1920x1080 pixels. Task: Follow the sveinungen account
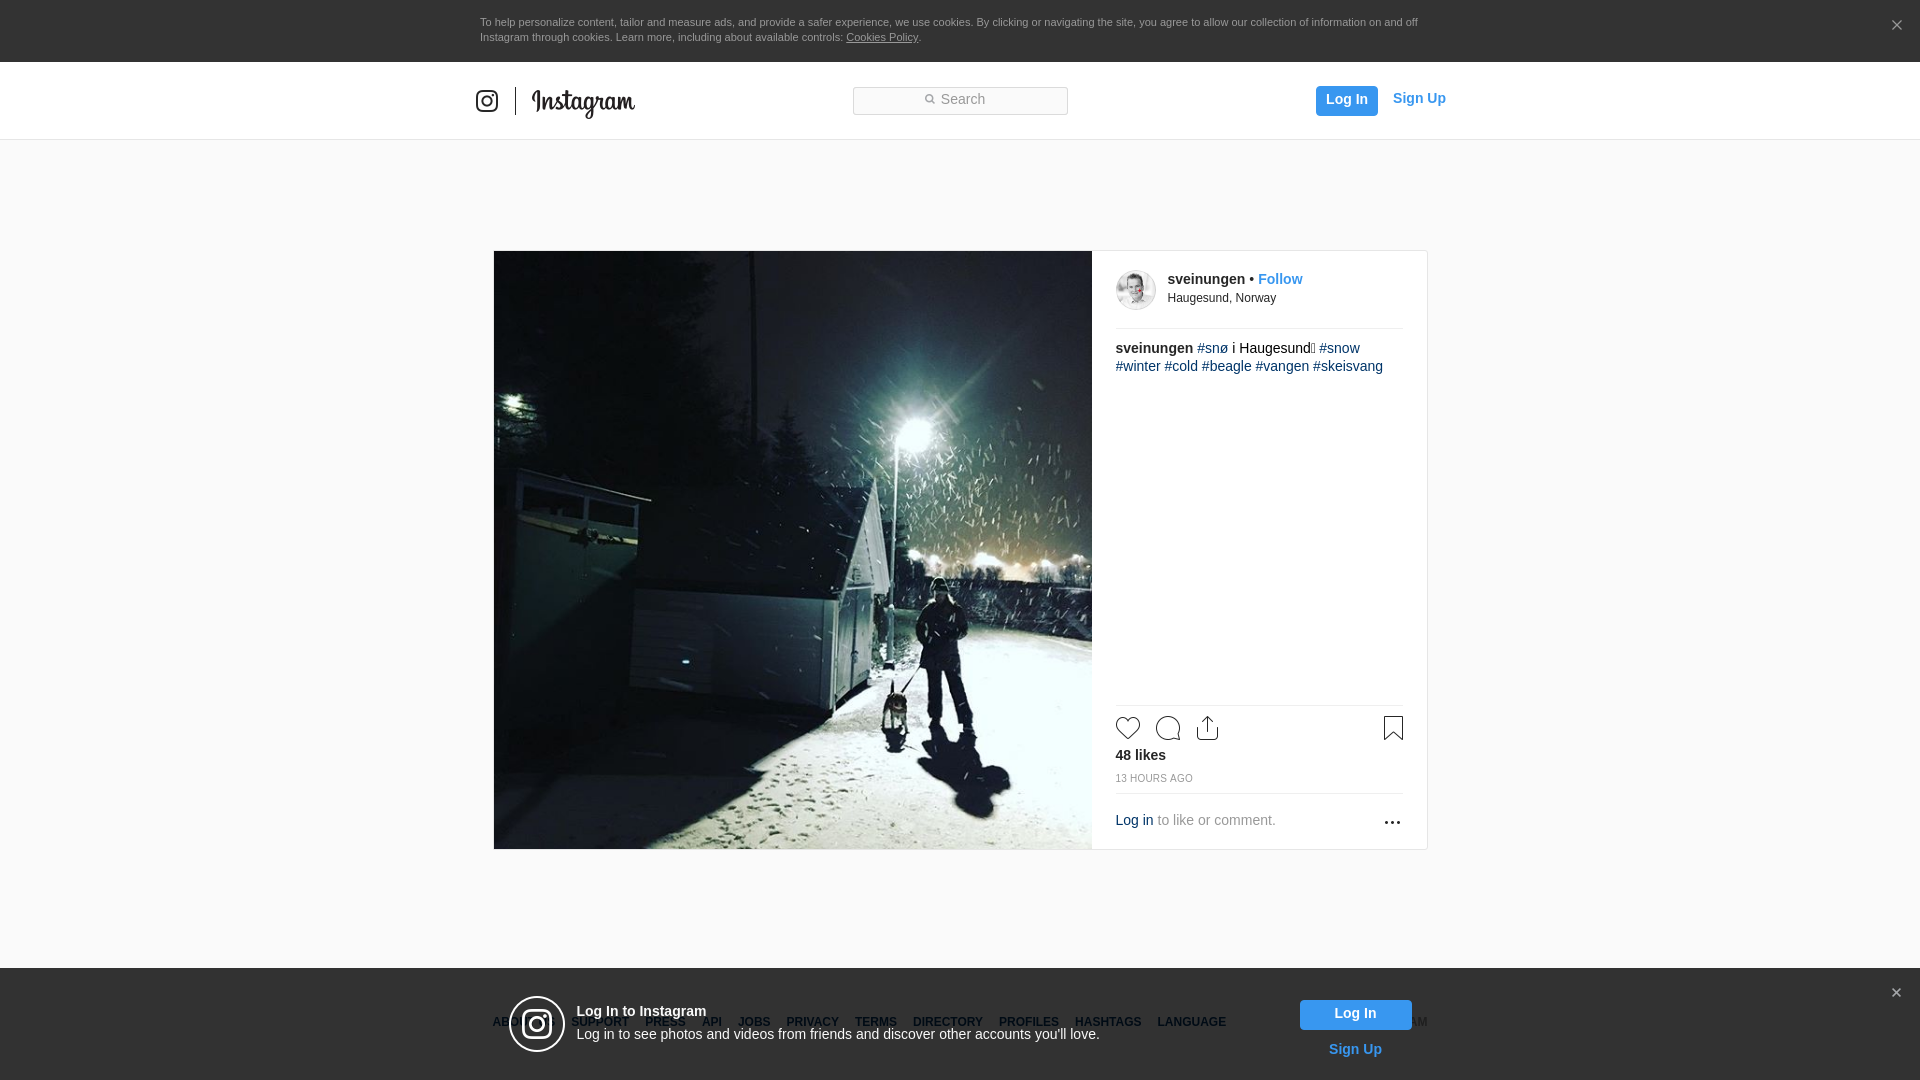1279,279
